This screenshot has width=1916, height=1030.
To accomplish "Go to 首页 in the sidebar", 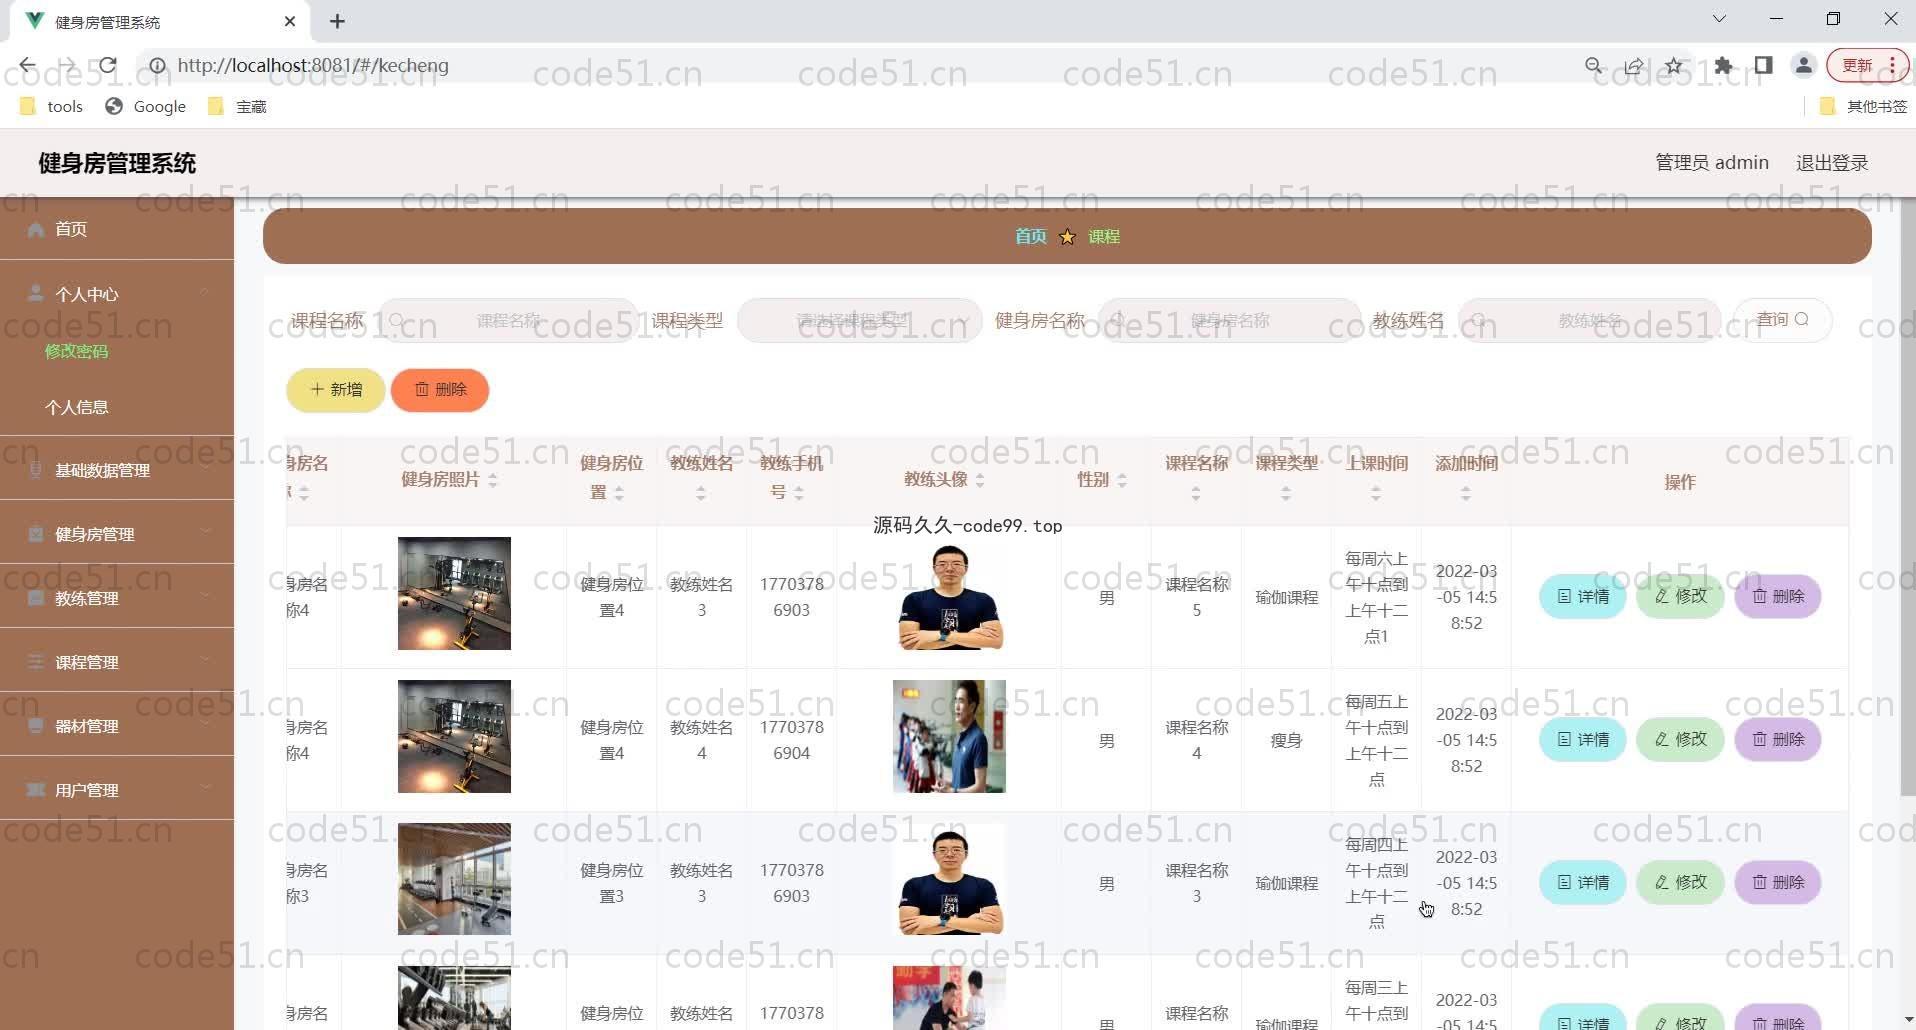I will [117, 229].
